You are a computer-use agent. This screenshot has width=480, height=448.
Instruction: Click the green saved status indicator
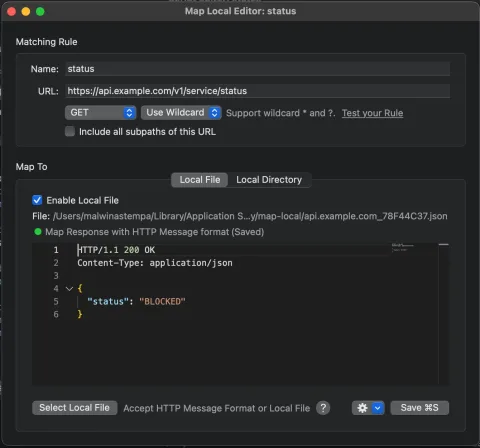(x=38, y=232)
